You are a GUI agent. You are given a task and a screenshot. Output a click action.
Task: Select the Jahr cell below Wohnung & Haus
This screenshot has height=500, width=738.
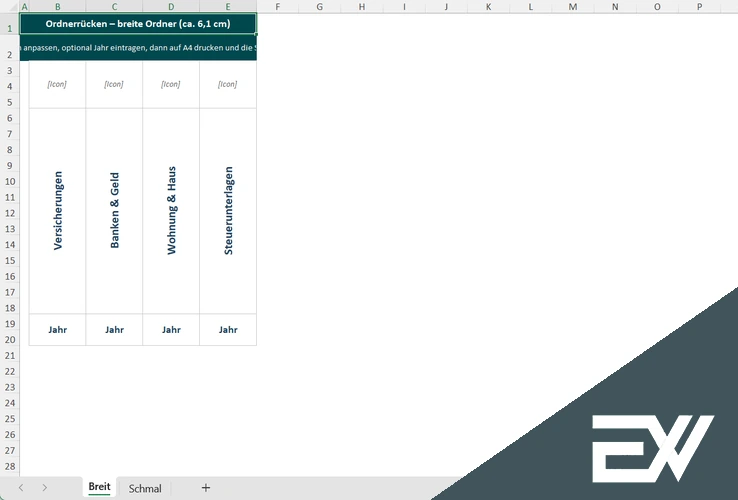pos(171,330)
